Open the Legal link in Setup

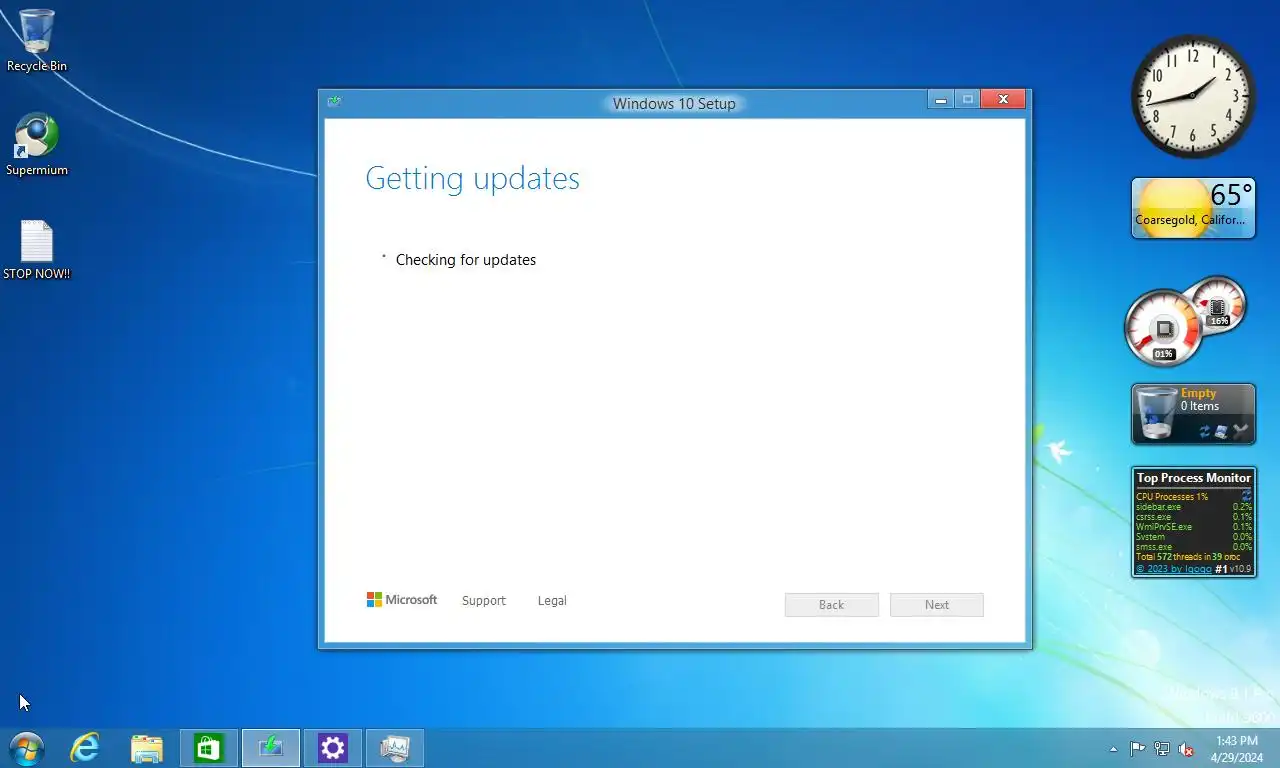pos(552,601)
